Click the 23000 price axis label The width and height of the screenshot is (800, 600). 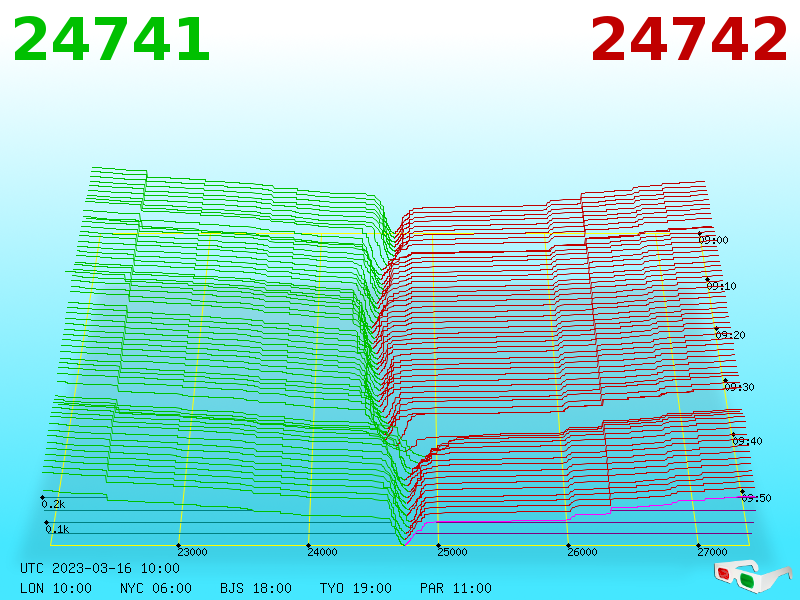[192, 552]
